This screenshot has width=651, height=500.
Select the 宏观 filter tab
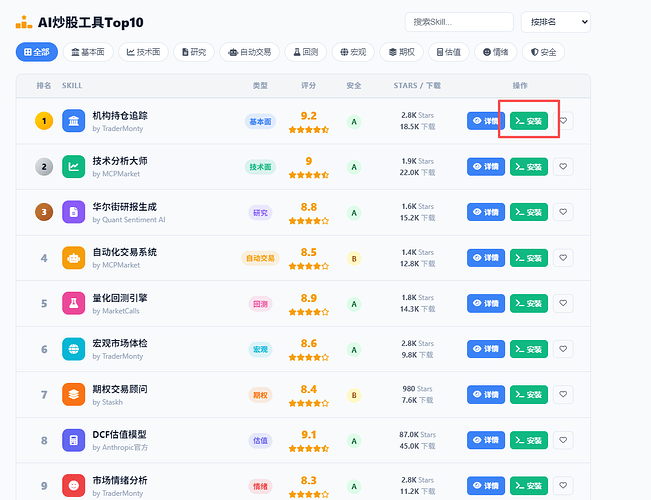353,52
